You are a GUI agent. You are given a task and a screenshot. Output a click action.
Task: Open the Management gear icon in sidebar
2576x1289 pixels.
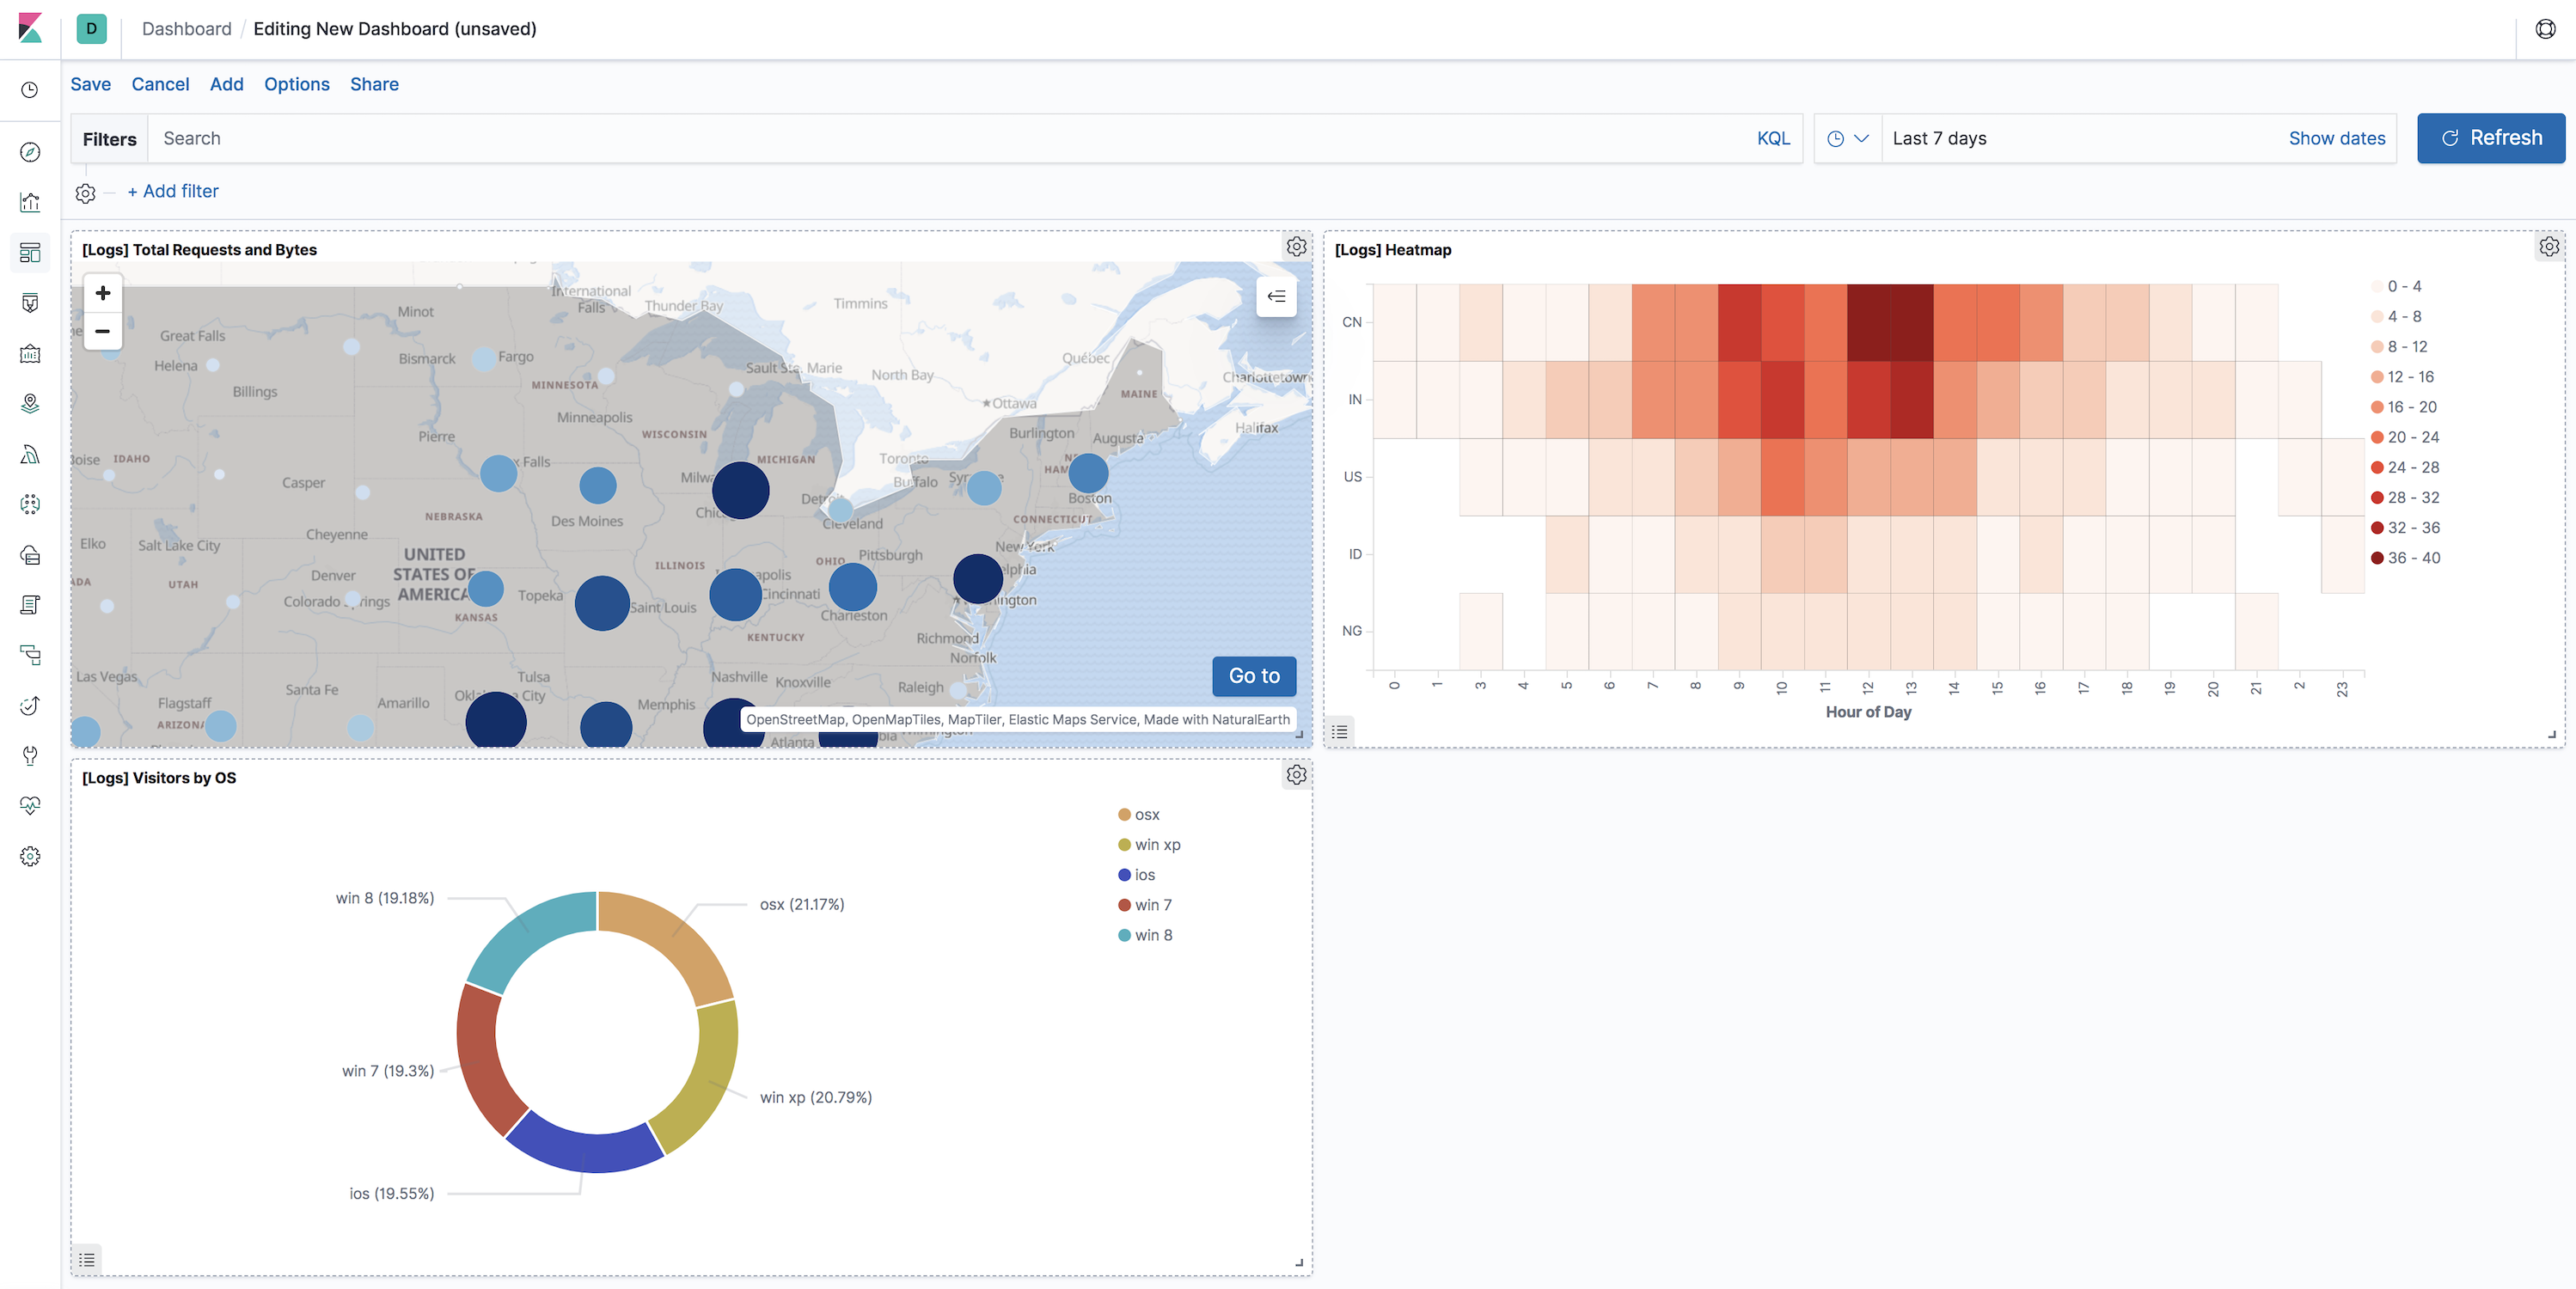point(30,855)
